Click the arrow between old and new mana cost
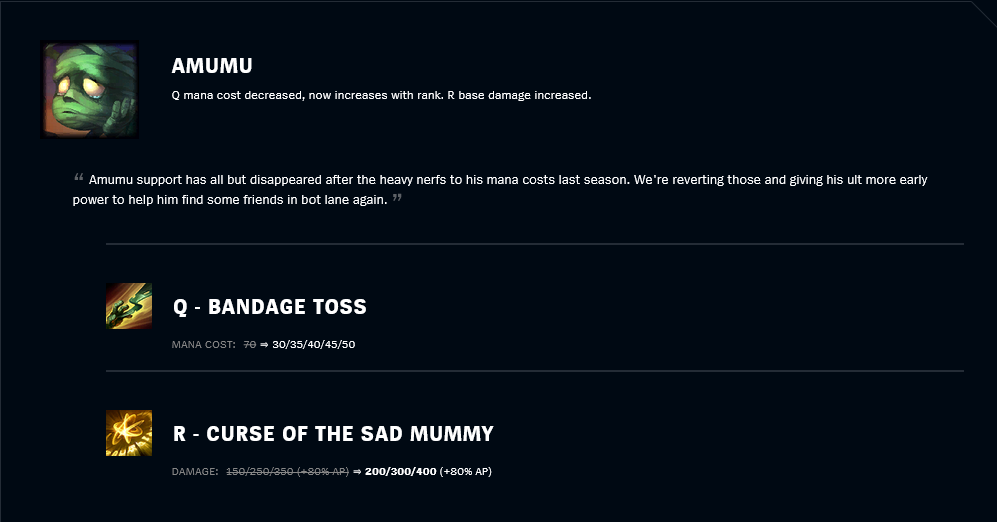 pyautogui.click(x=264, y=345)
